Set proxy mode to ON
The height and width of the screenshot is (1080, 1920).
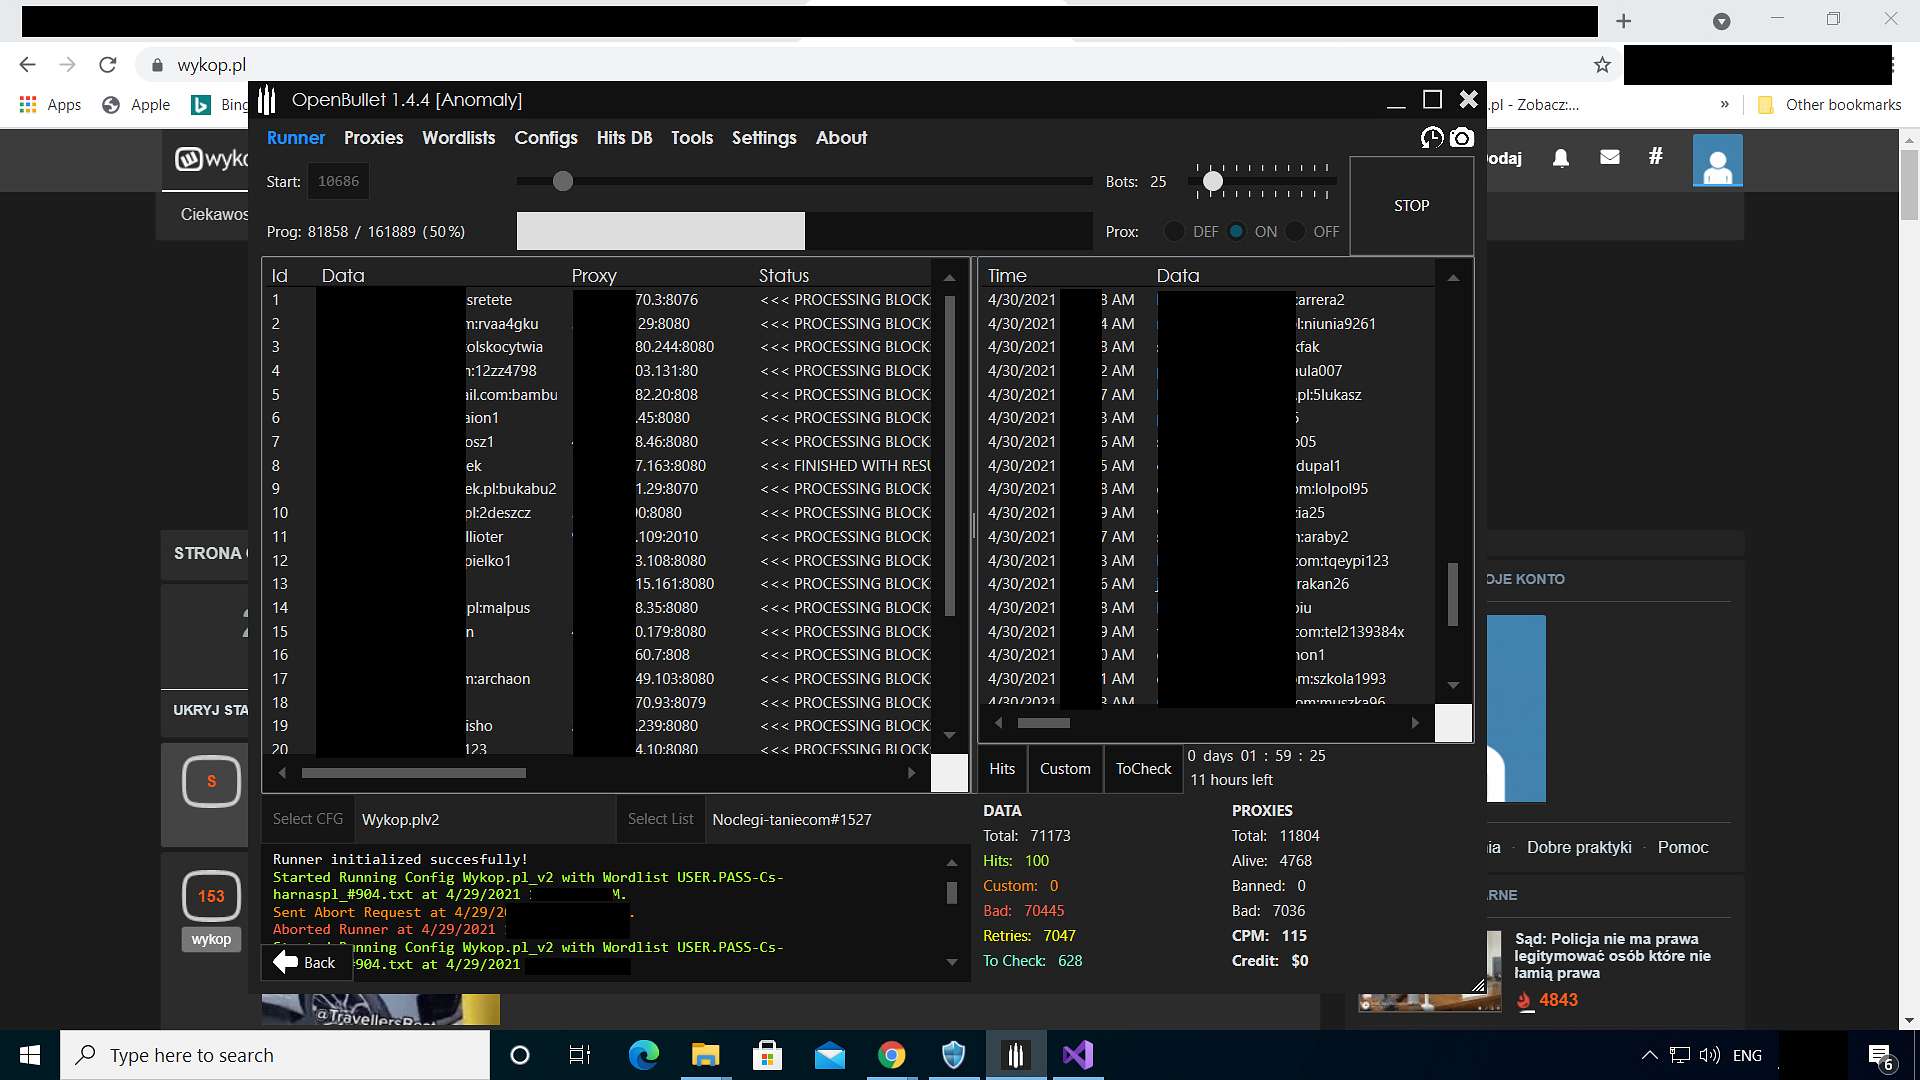[1237, 231]
